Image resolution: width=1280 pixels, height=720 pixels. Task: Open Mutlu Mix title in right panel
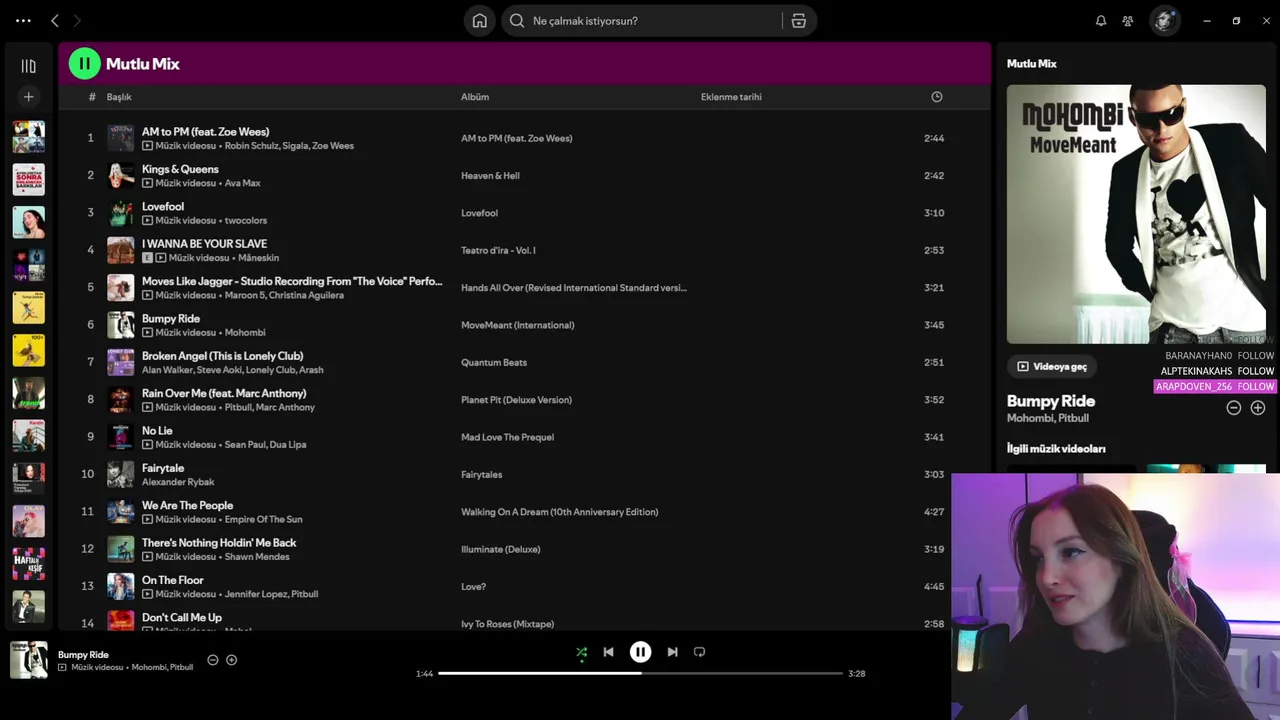(1031, 64)
